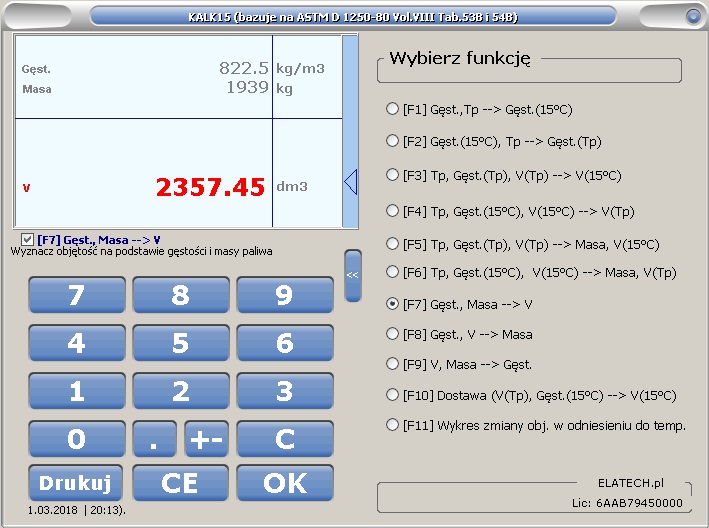The image size is (709, 528).
Task: Tap keypad digit 0
Action: [77, 438]
